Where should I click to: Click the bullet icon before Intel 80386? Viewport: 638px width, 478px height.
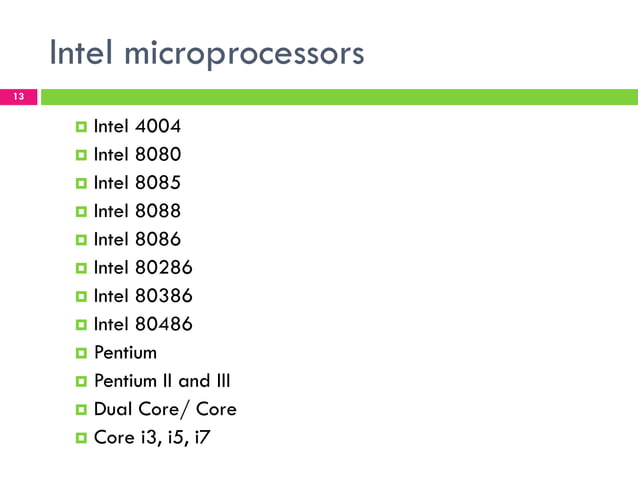pos(81,297)
